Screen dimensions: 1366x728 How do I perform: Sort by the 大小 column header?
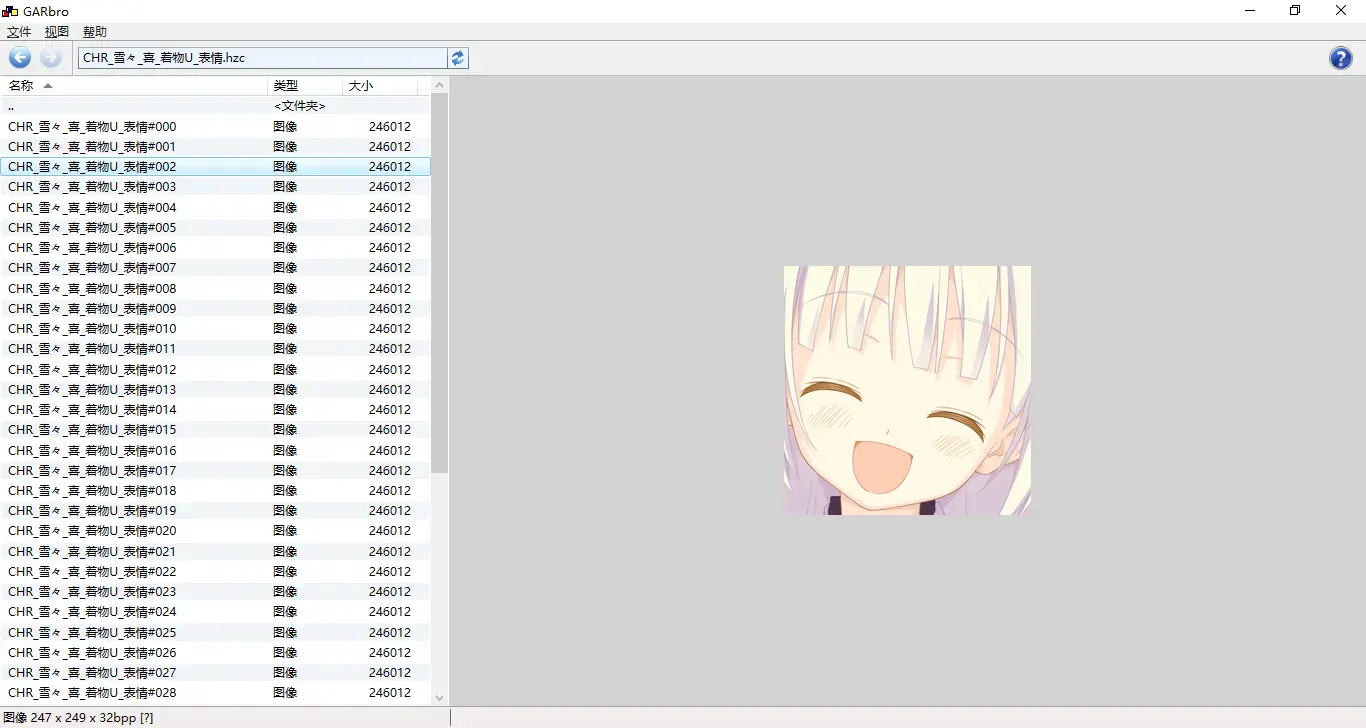click(x=380, y=86)
